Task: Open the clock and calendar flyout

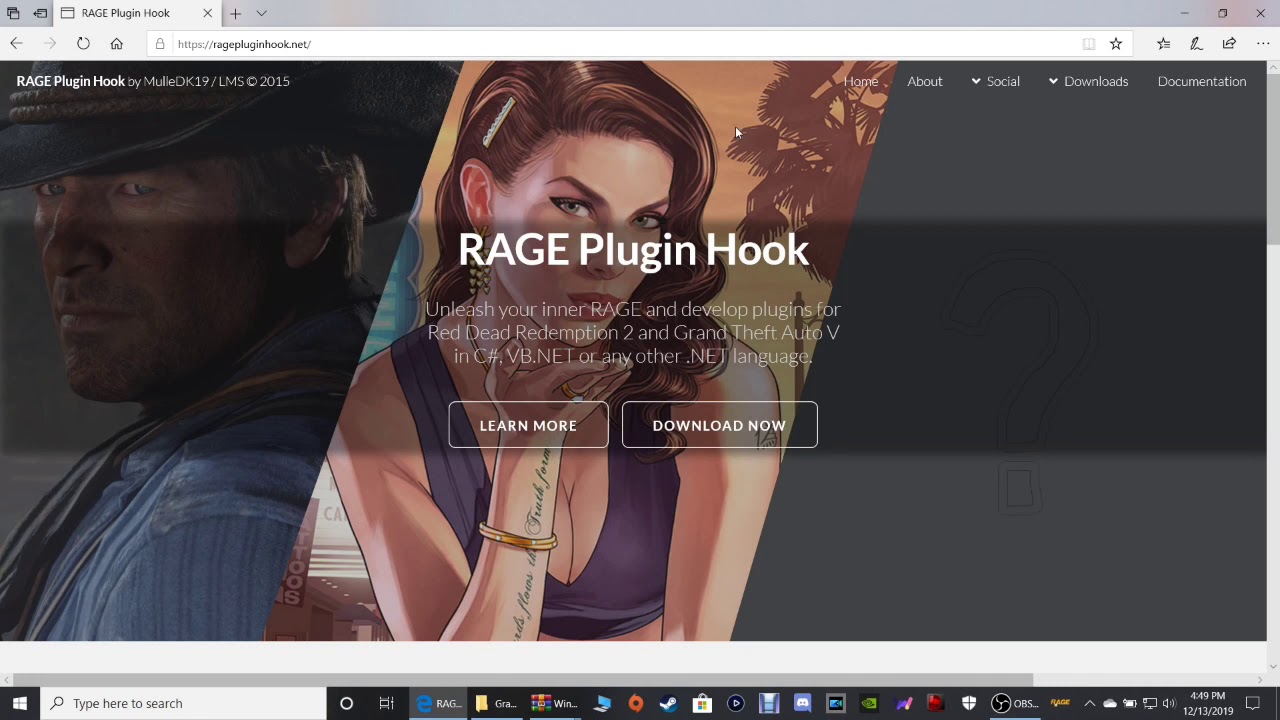Action: click(x=1208, y=703)
